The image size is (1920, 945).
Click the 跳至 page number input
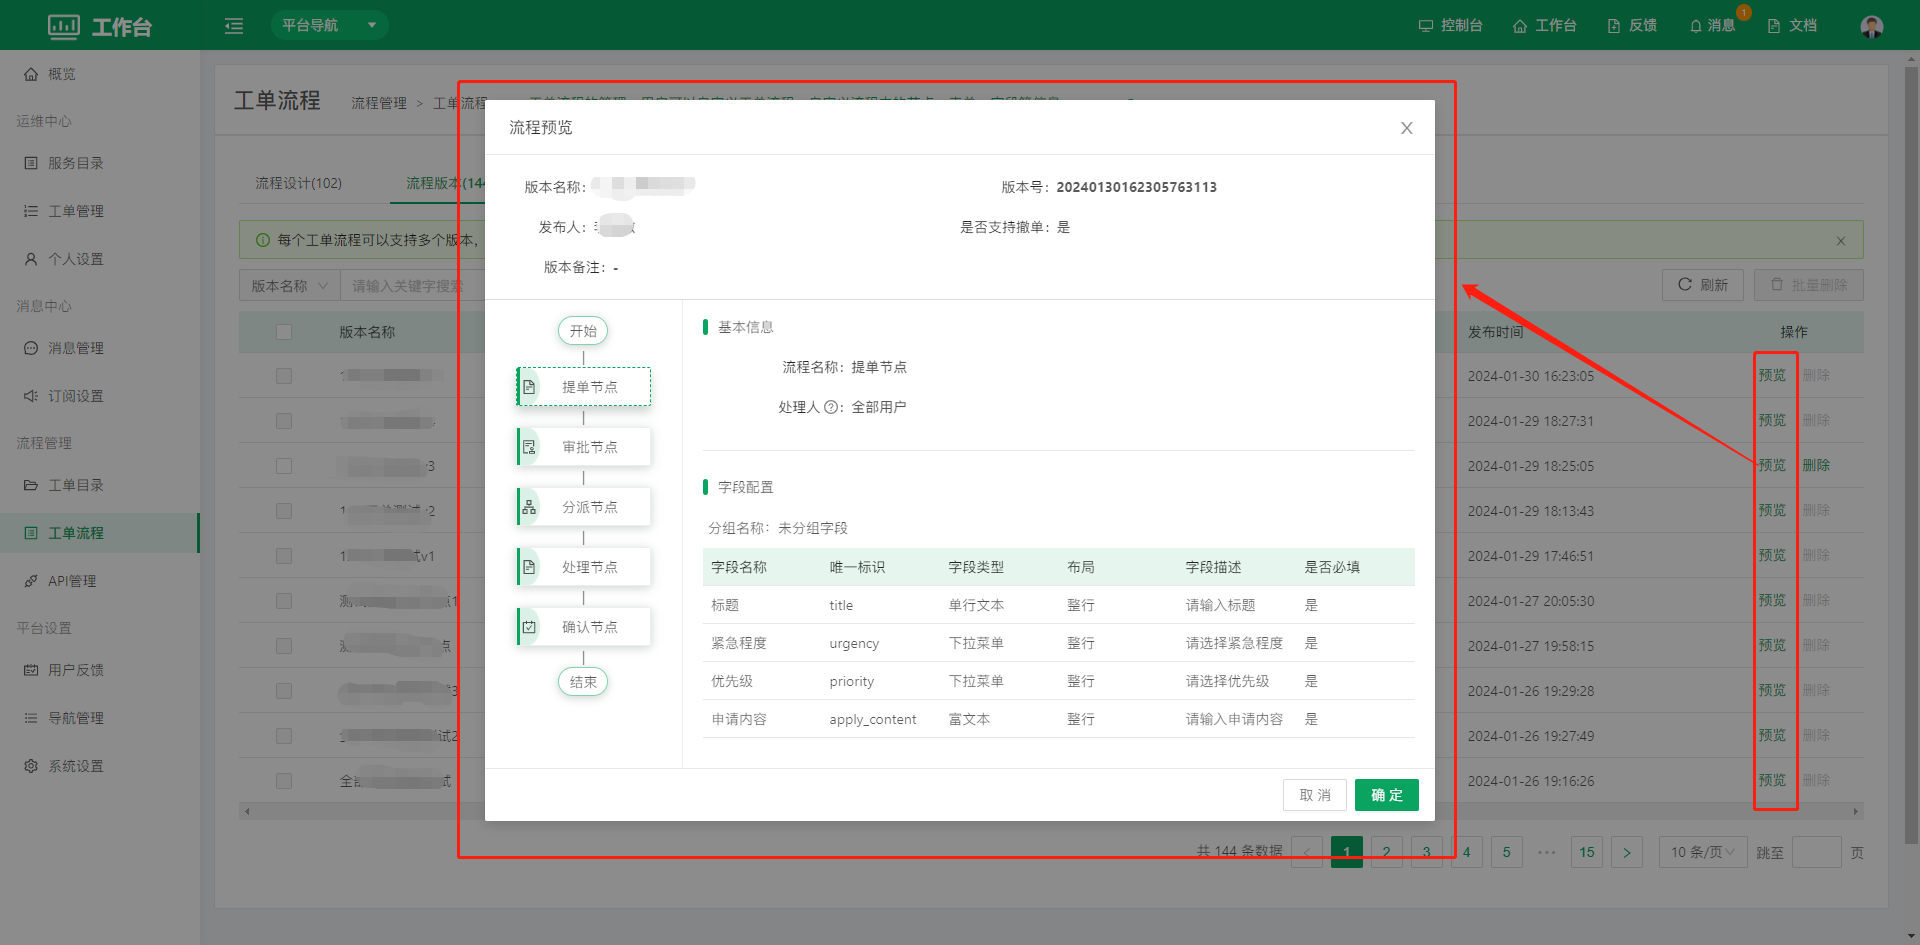tap(1816, 852)
